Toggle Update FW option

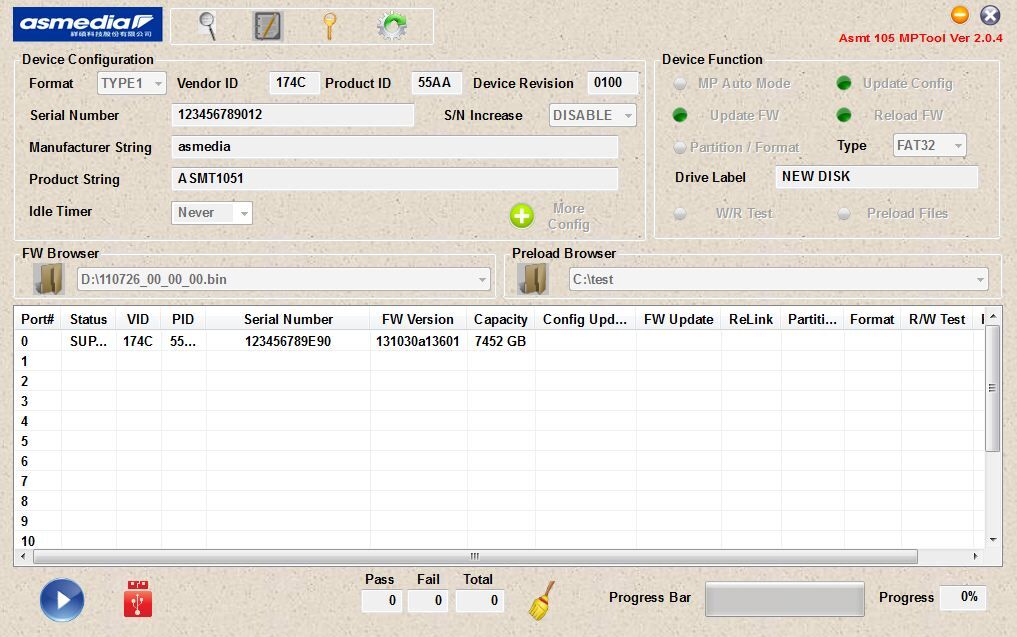click(x=680, y=115)
